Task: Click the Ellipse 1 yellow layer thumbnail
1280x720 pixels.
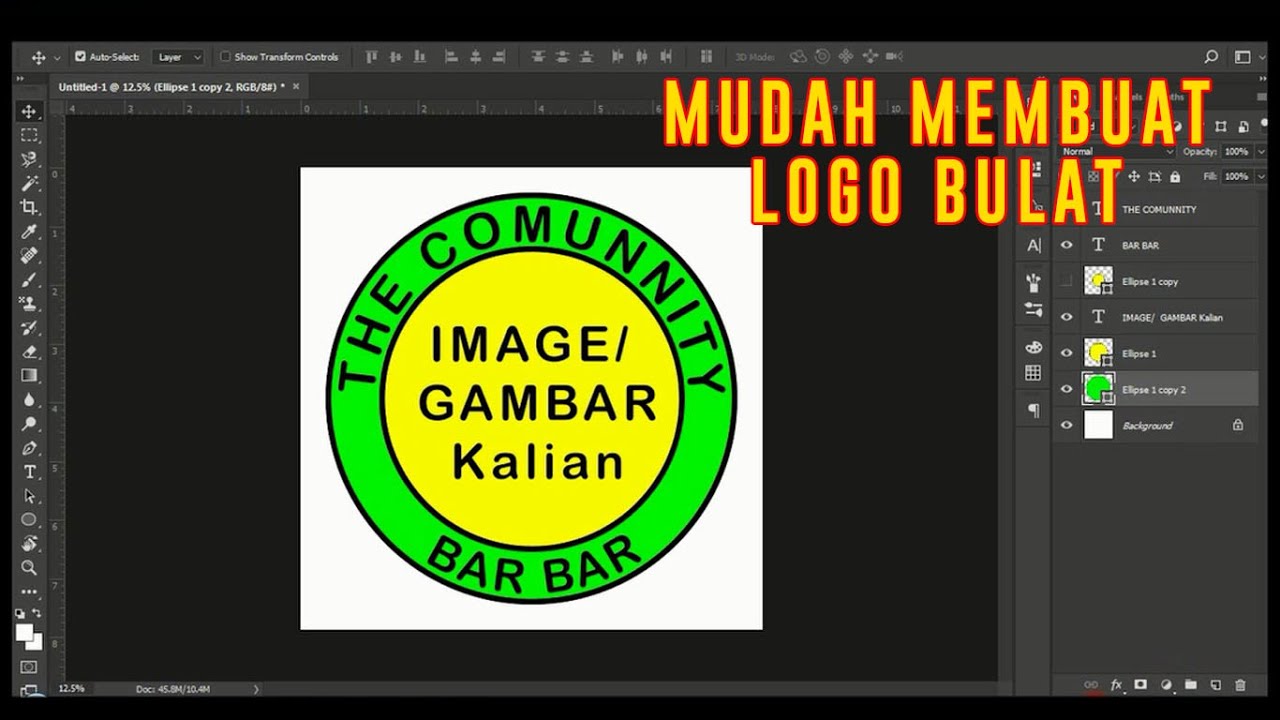Action: point(1099,353)
